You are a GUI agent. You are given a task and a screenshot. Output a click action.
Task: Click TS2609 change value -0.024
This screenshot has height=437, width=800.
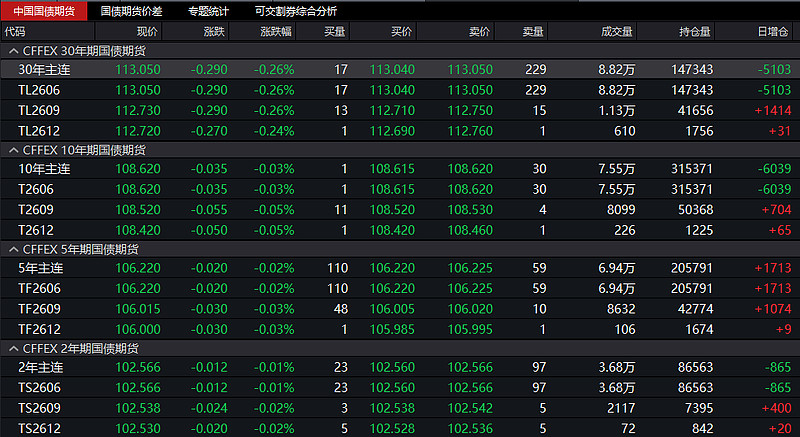(209, 408)
